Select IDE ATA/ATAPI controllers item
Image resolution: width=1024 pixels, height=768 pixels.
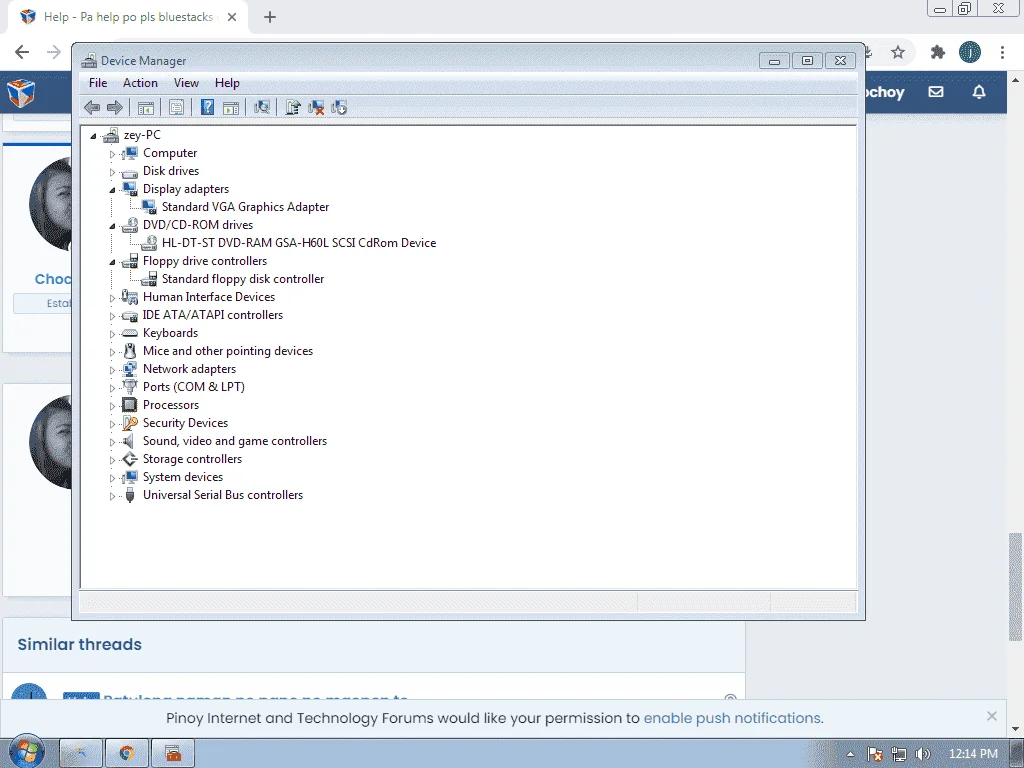point(213,315)
